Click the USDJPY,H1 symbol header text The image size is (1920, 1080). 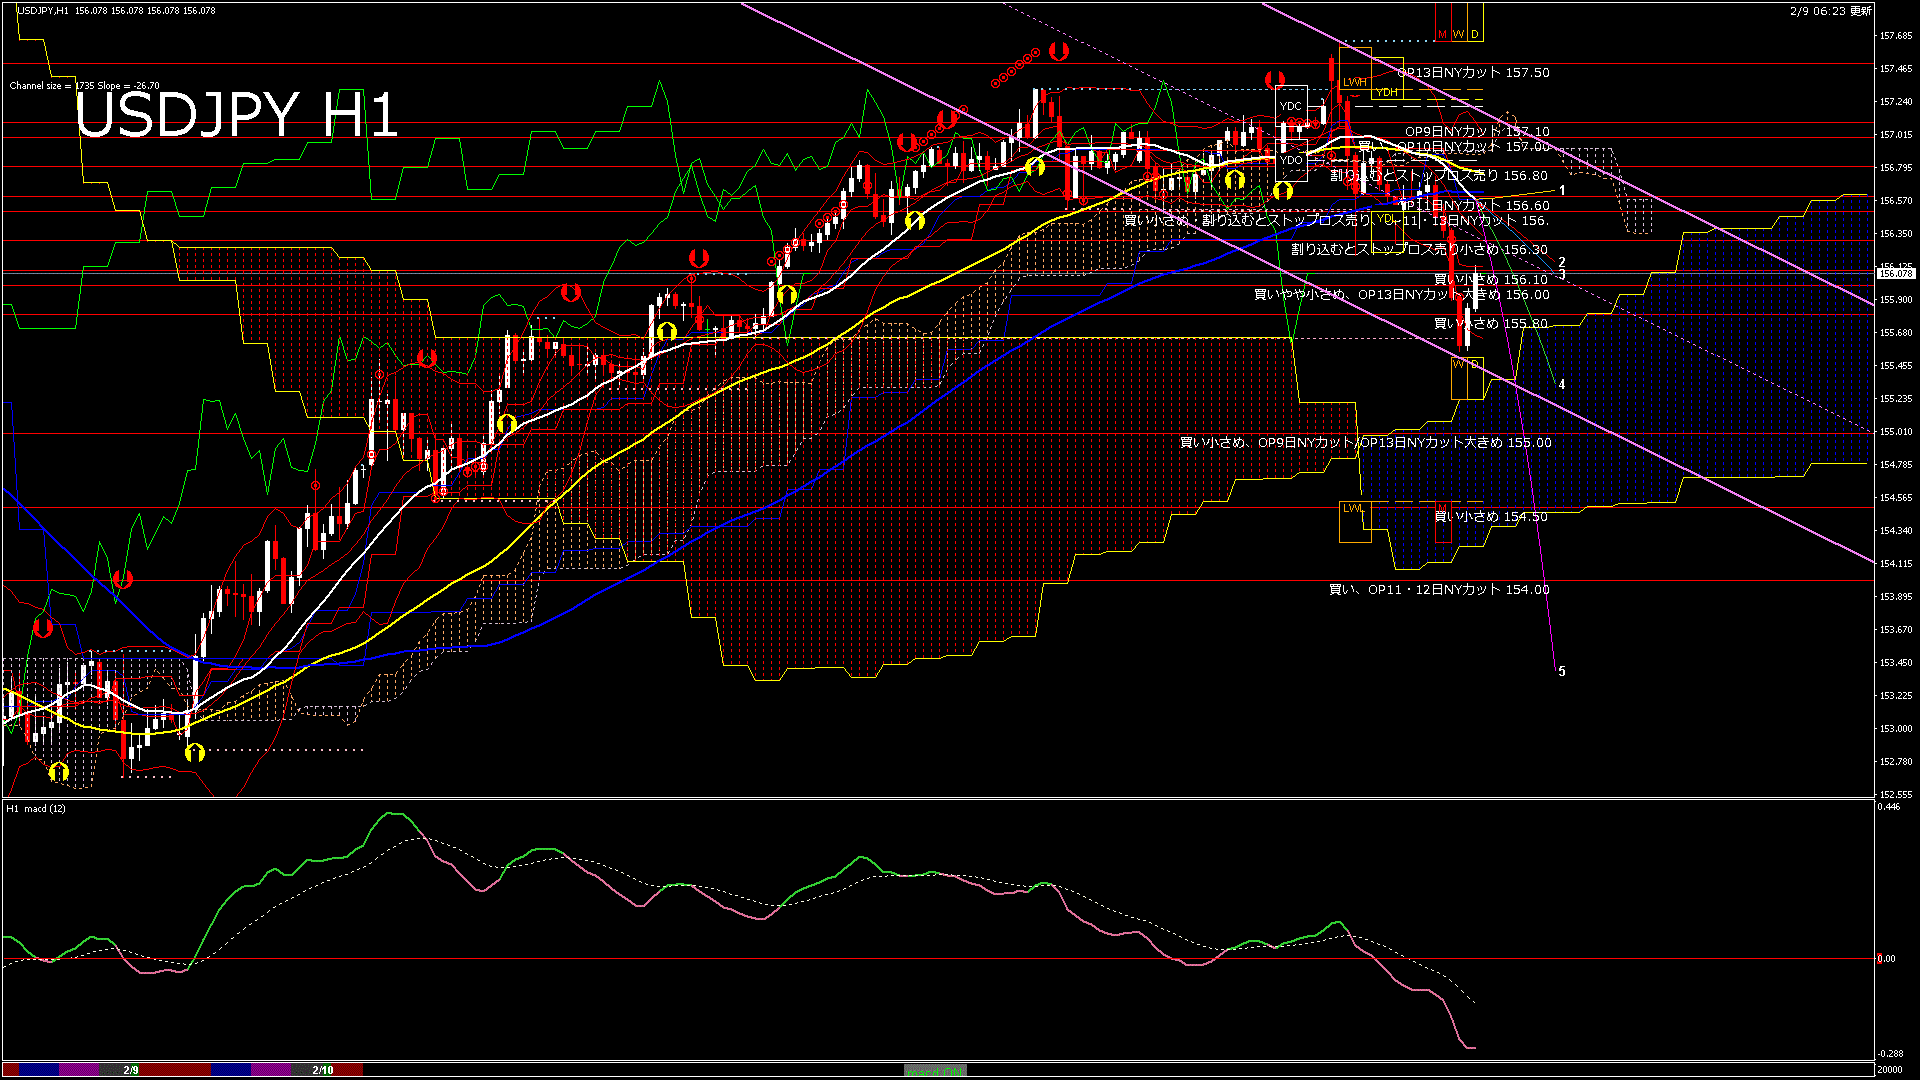click(43, 10)
